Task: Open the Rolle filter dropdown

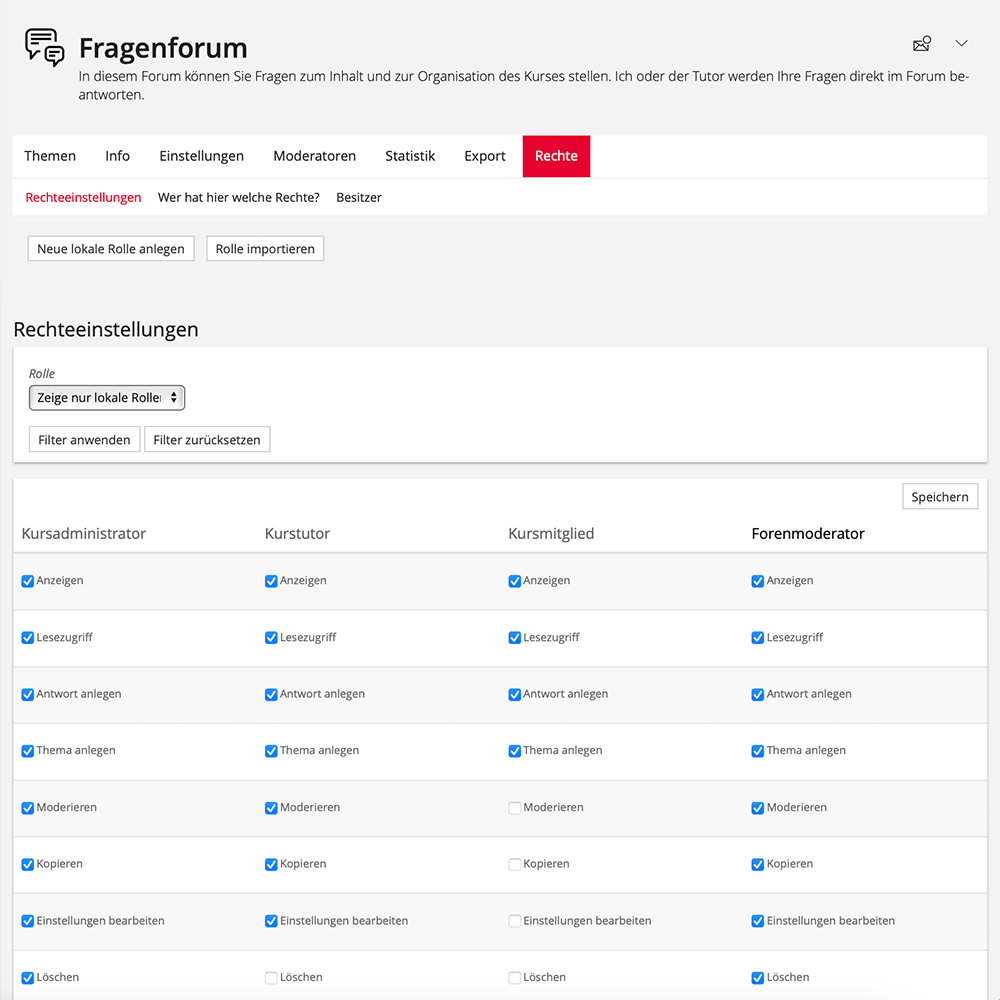Action: (x=107, y=398)
